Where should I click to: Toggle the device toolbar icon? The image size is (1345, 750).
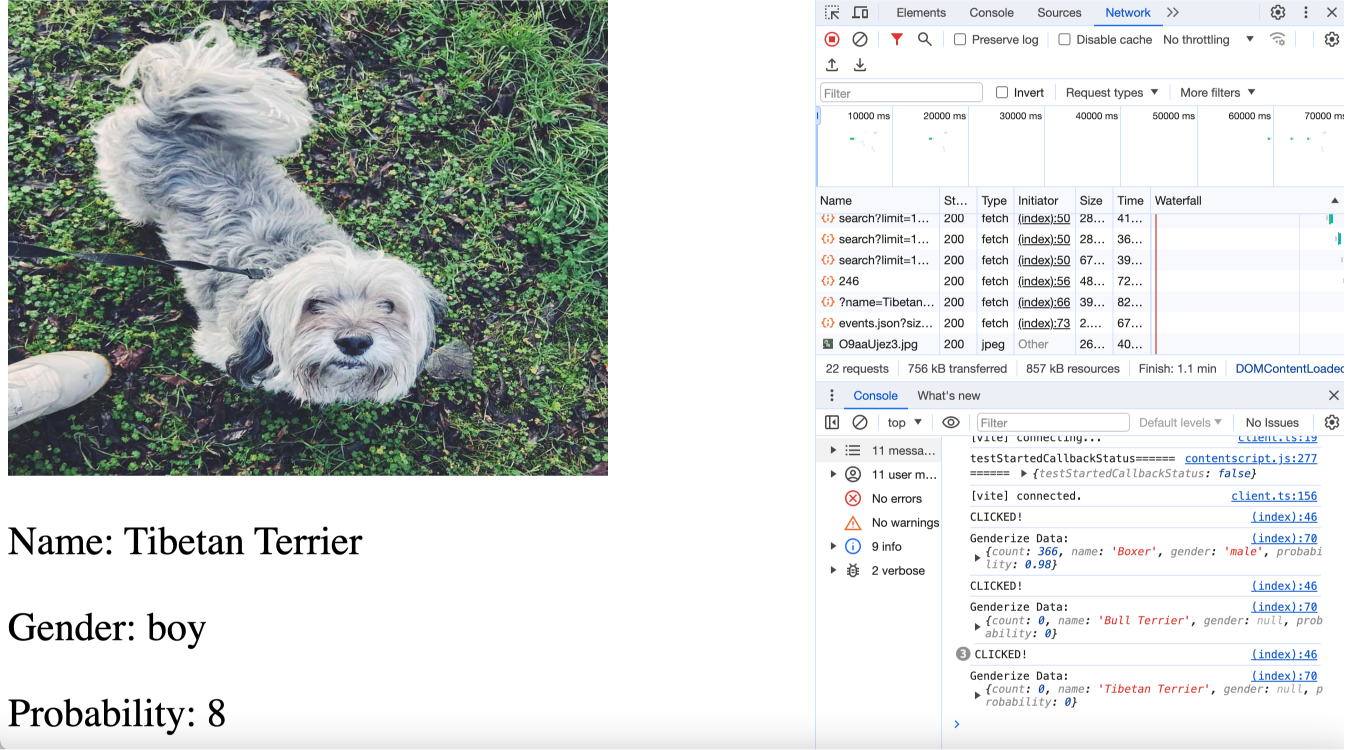click(x=860, y=13)
